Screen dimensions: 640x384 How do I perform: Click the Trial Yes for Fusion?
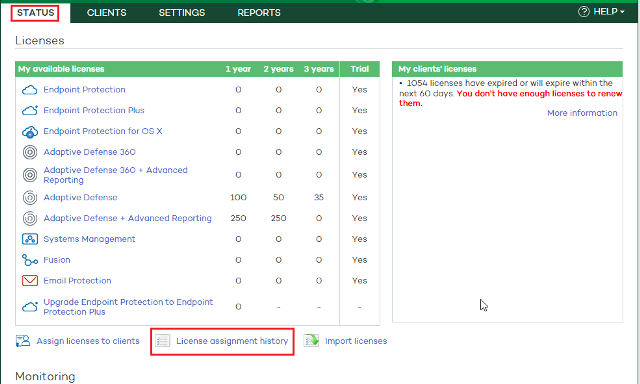tap(360, 260)
